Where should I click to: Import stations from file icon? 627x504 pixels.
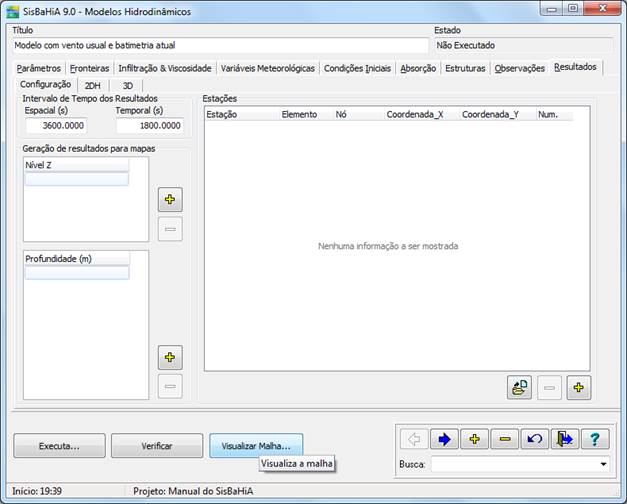(519, 387)
